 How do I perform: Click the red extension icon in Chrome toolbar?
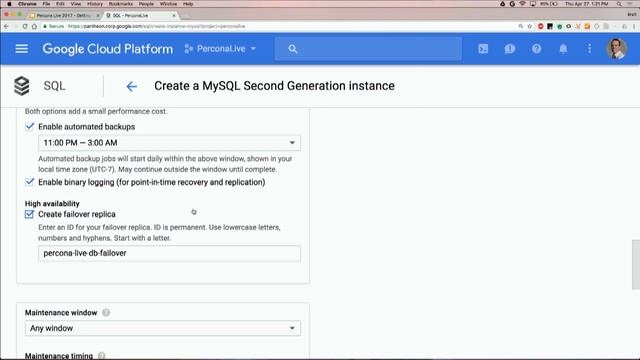point(540,26)
